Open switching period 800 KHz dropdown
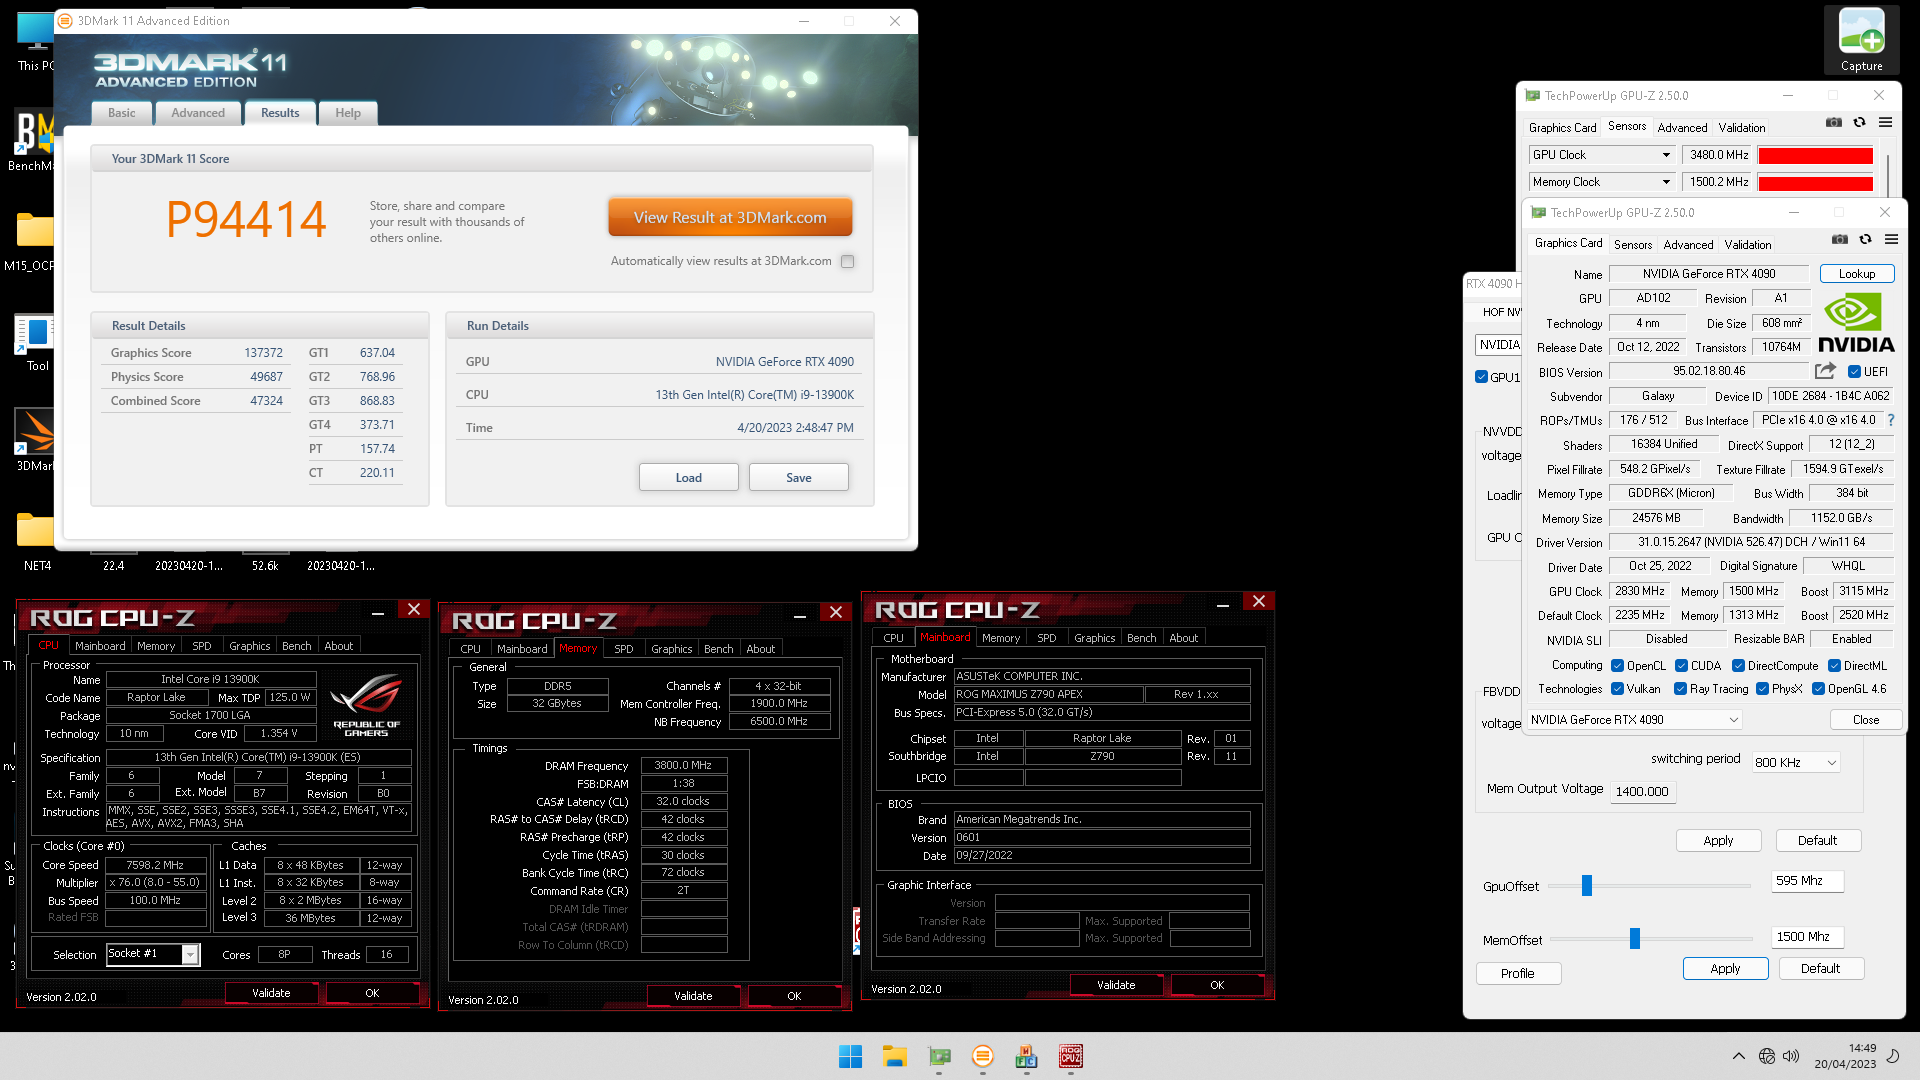The height and width of the screenshot is (1080, 1920). (x=1795, y=762)
